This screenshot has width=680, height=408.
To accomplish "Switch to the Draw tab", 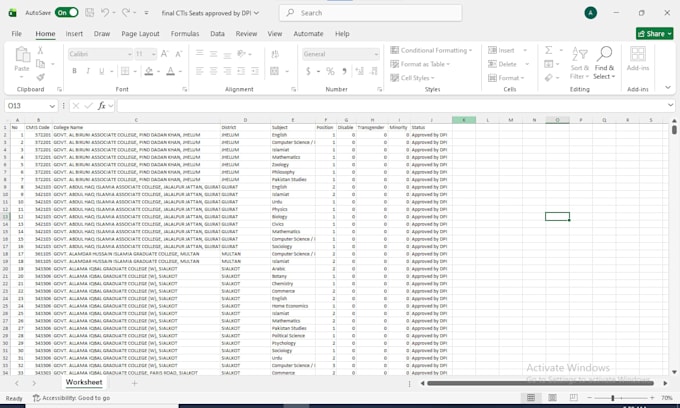I will pos(102,33).
